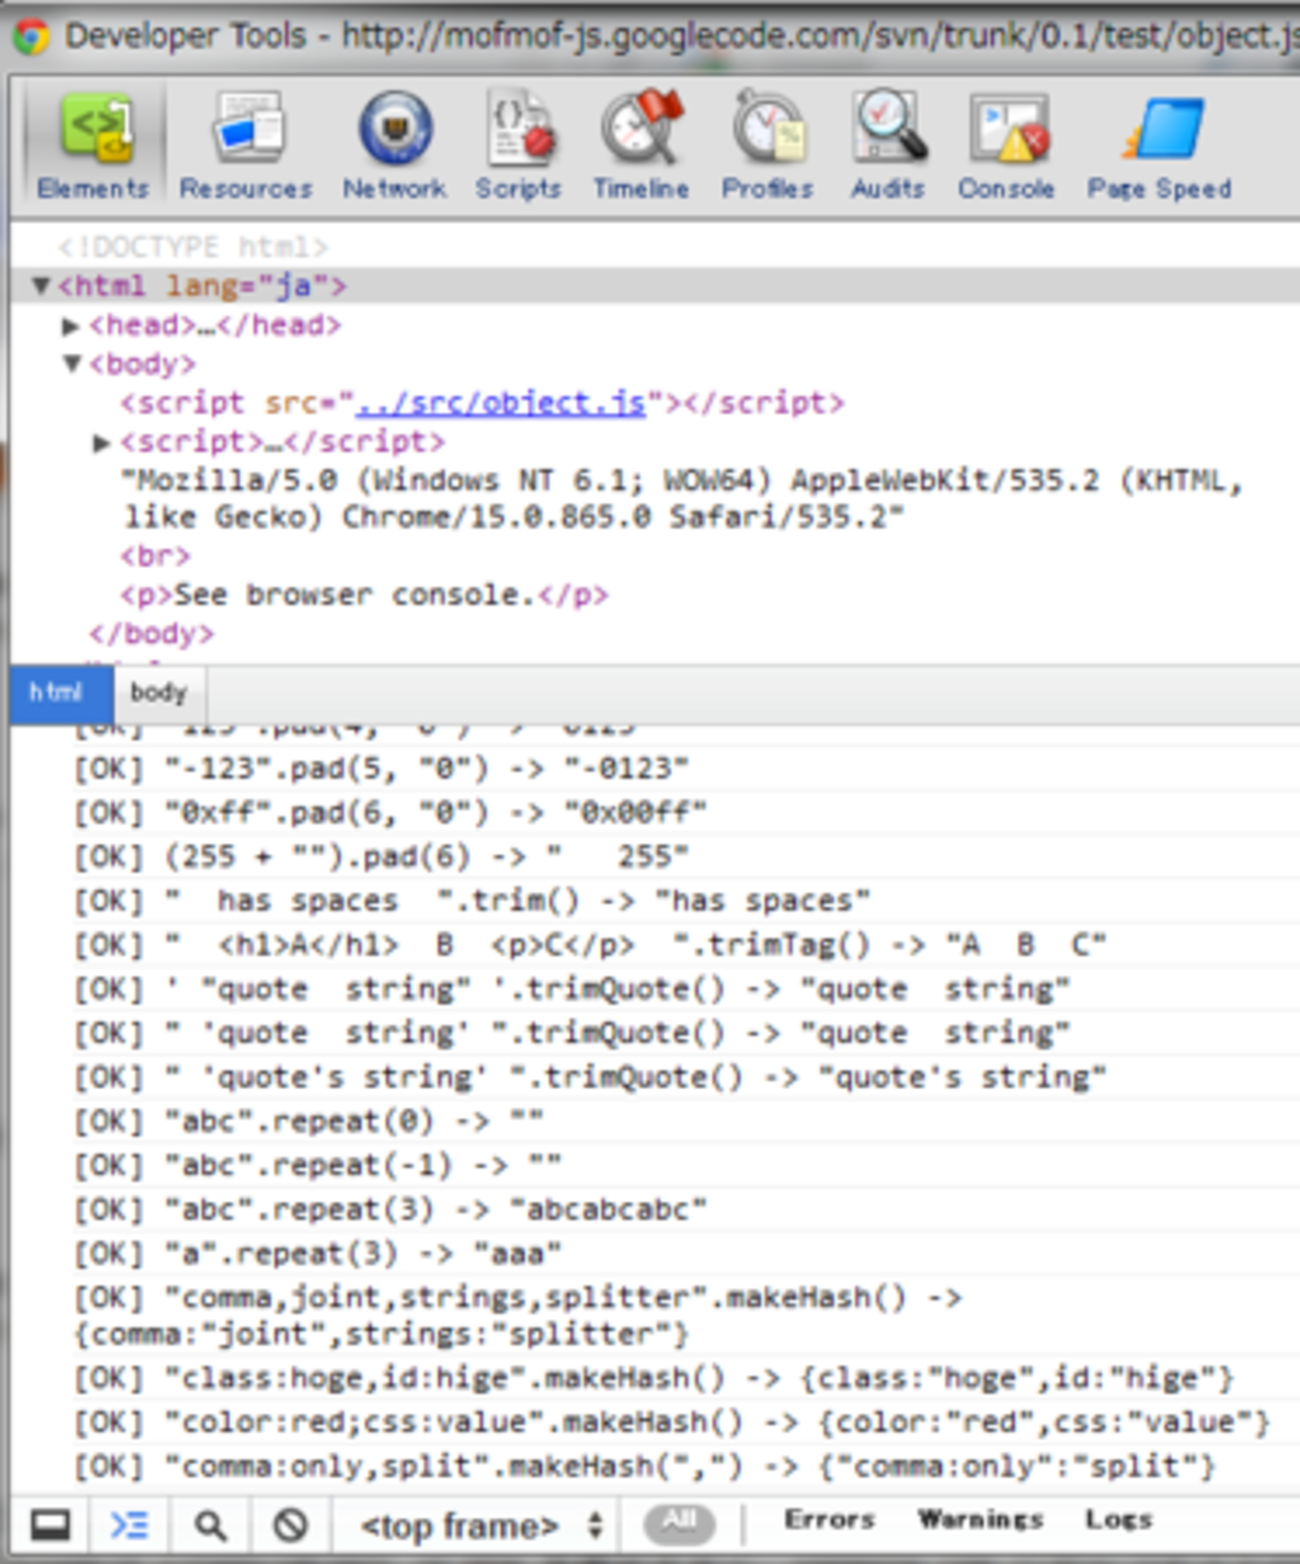Expand the head element node
1300x1564 pixels.
point(70,326)
